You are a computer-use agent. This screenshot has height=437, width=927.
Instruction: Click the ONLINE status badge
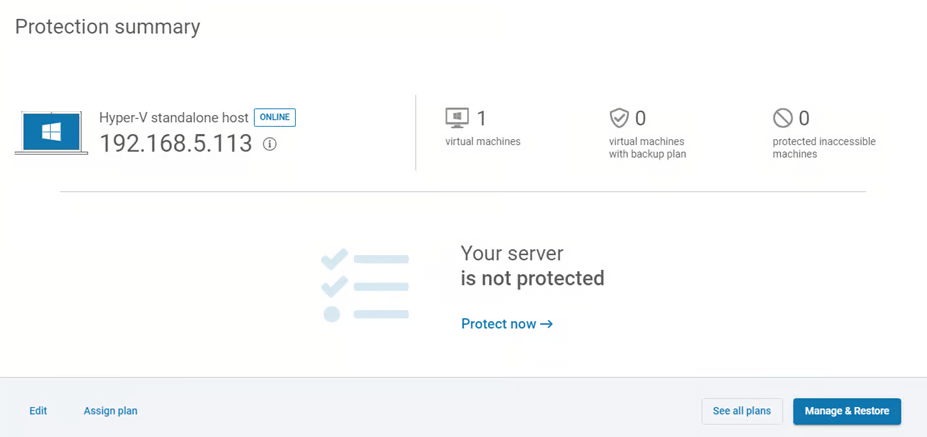[274, 117]
